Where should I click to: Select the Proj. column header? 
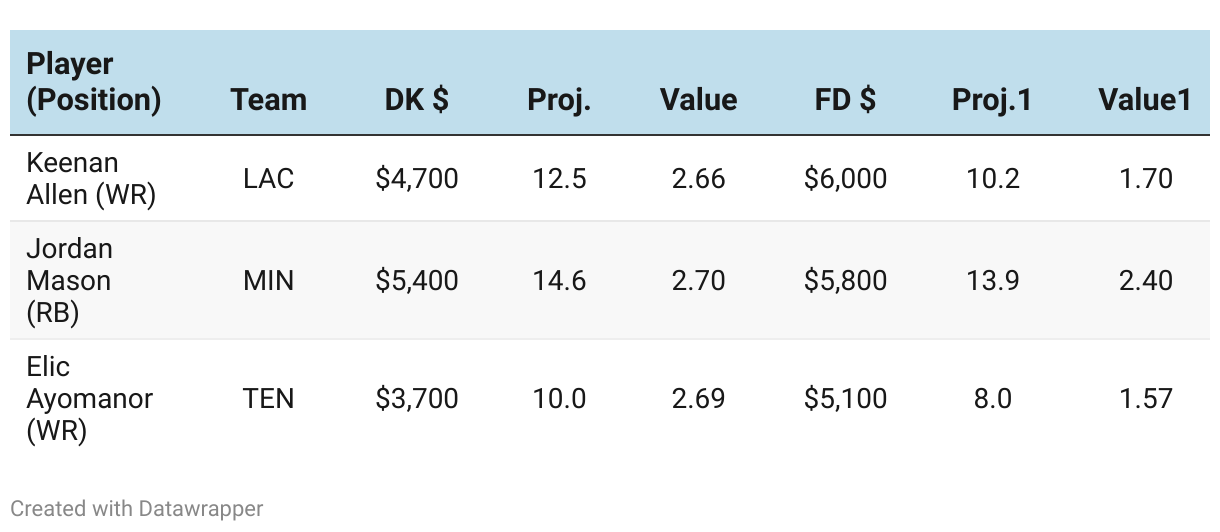(x=559, y=100)
